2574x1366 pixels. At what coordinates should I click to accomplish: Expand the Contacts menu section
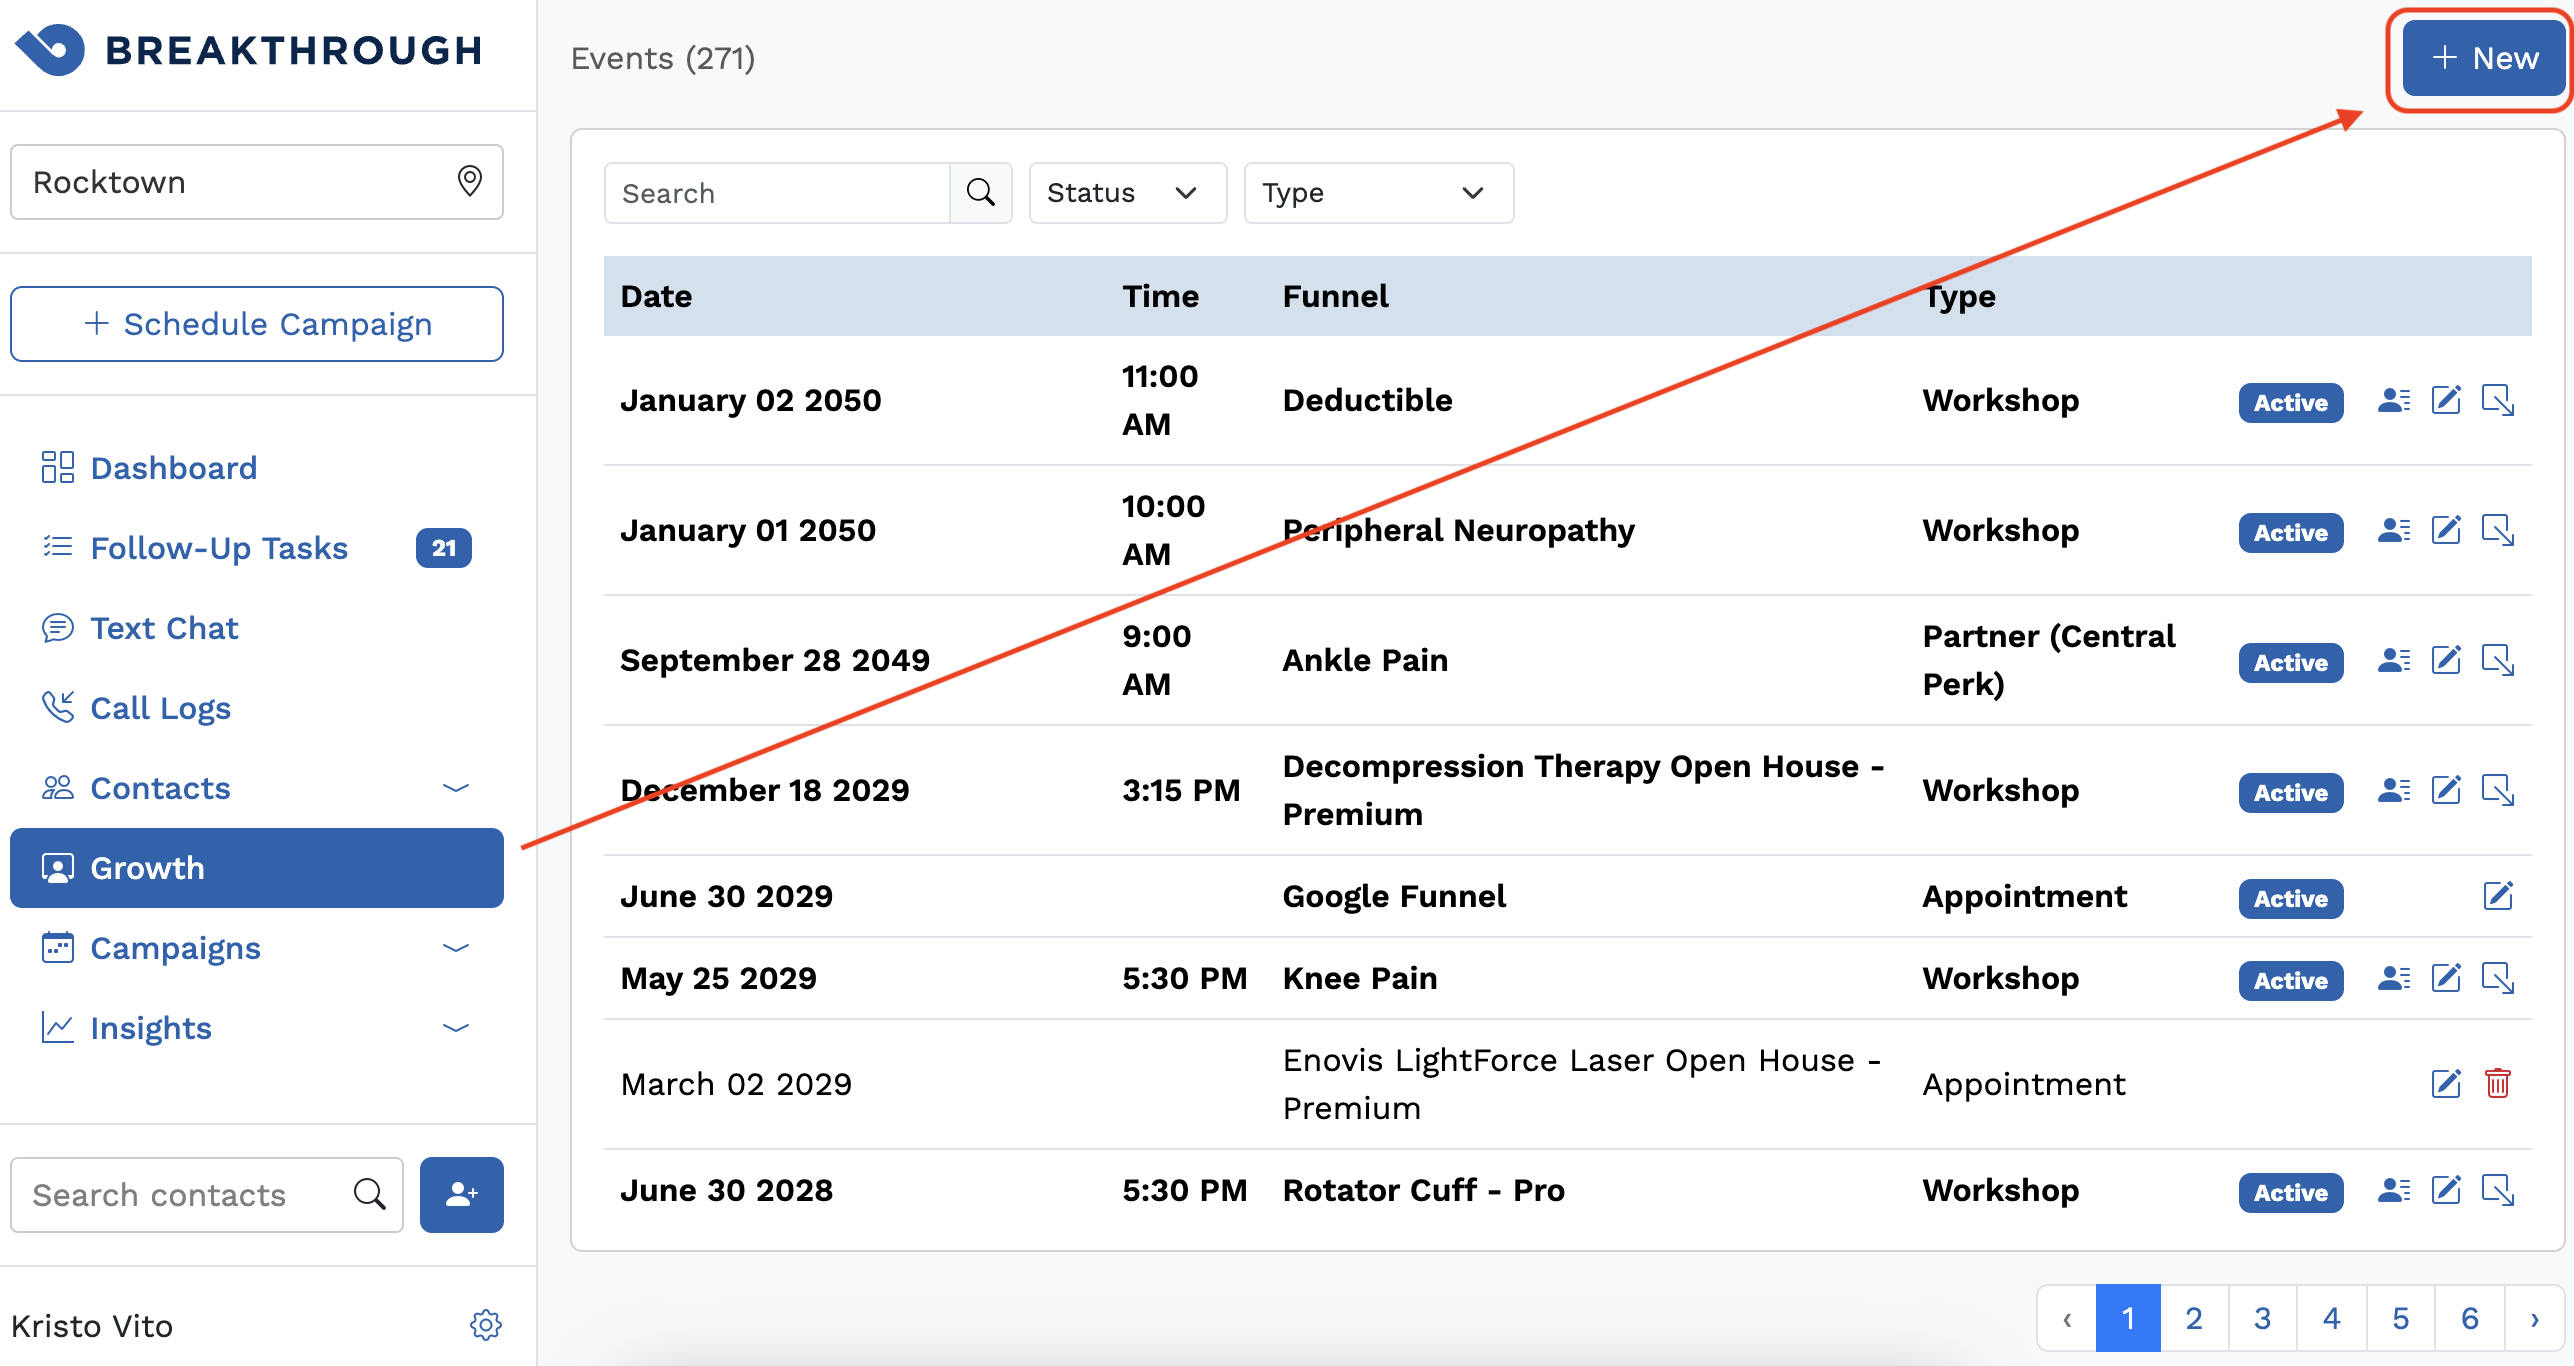pos(456,788)
